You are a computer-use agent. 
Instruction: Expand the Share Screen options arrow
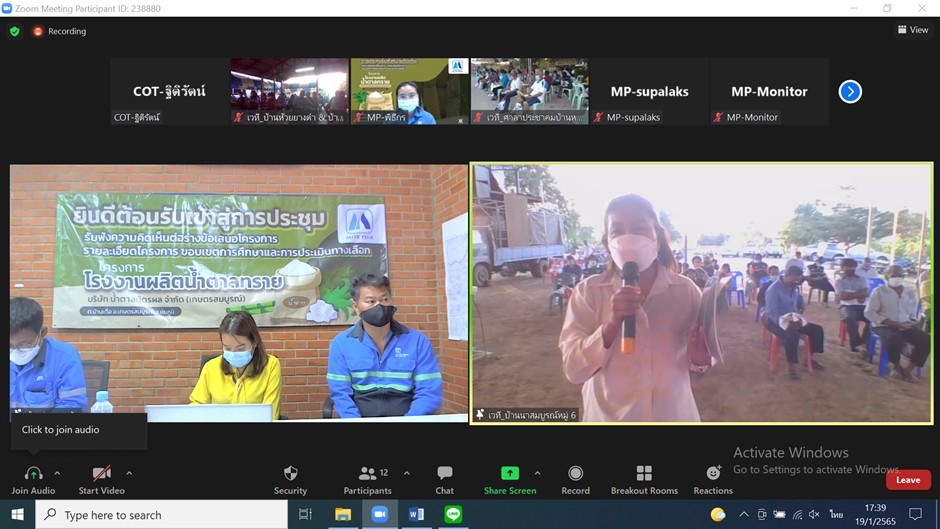(x=537, y=473)
